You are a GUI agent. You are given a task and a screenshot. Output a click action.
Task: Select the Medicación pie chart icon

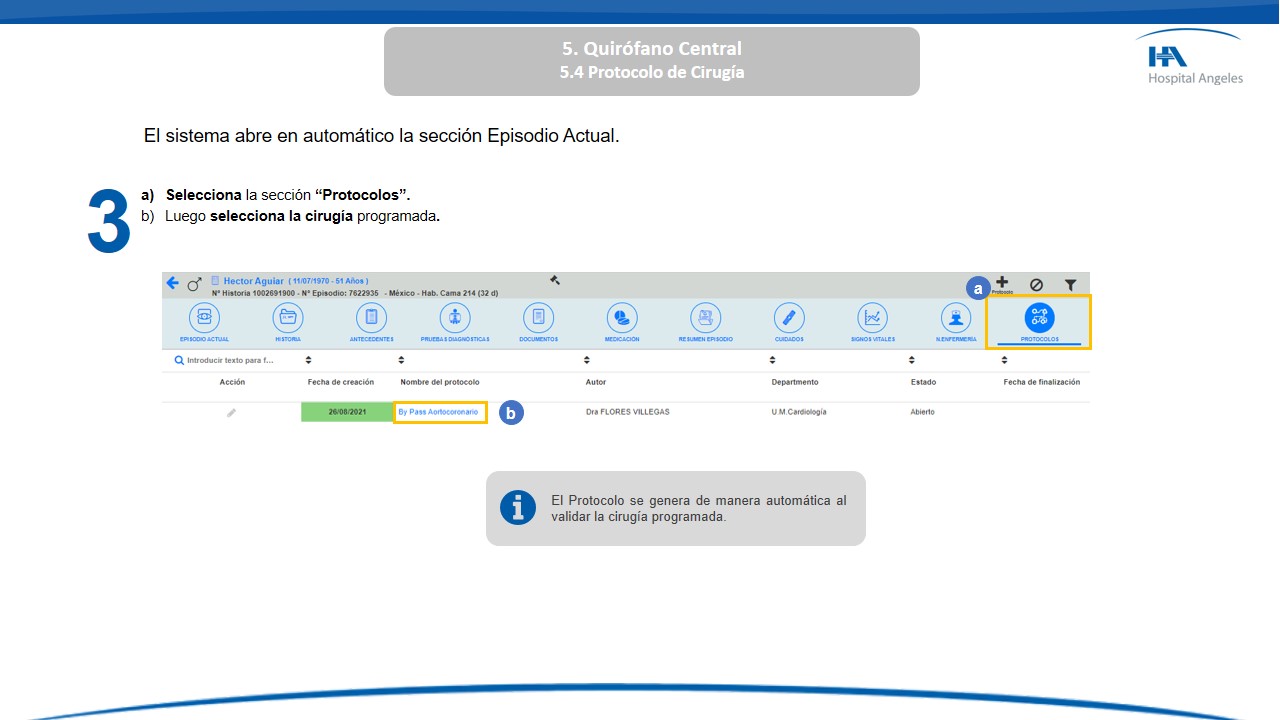[x=622, y=318]
